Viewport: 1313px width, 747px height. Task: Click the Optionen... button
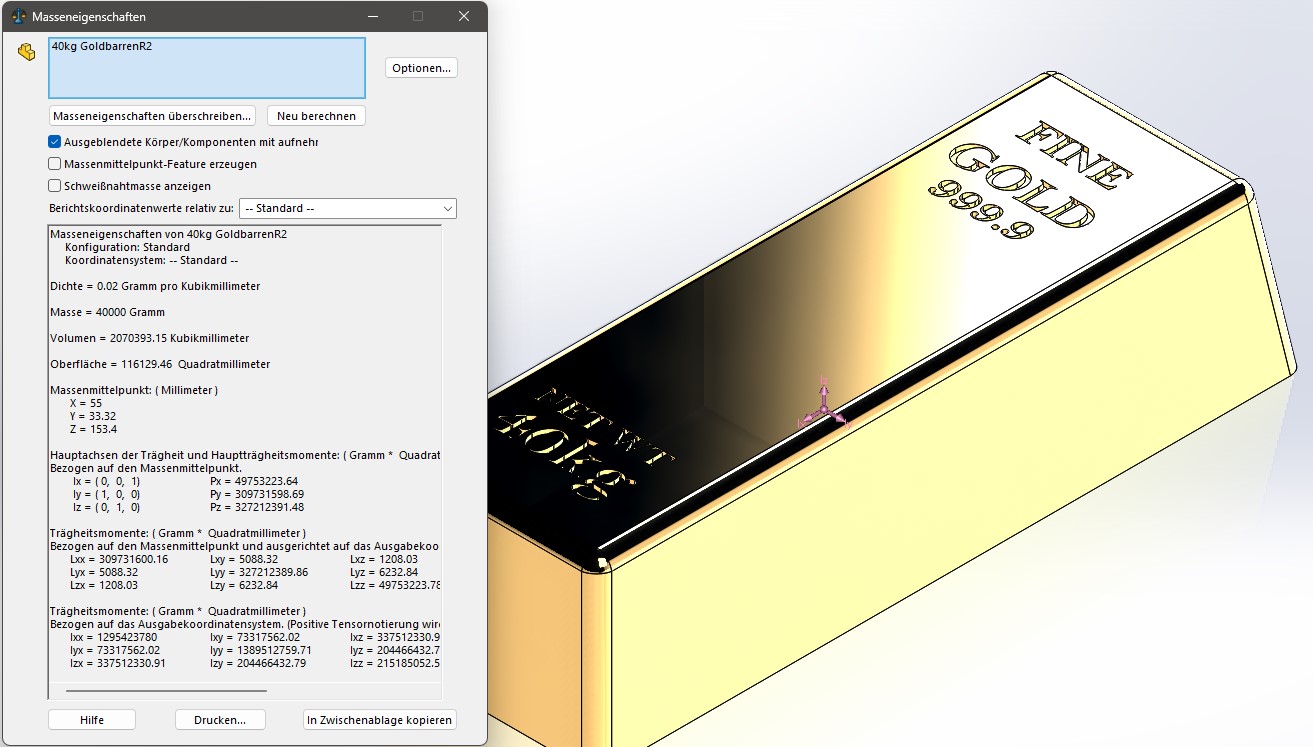click(421, 68)
